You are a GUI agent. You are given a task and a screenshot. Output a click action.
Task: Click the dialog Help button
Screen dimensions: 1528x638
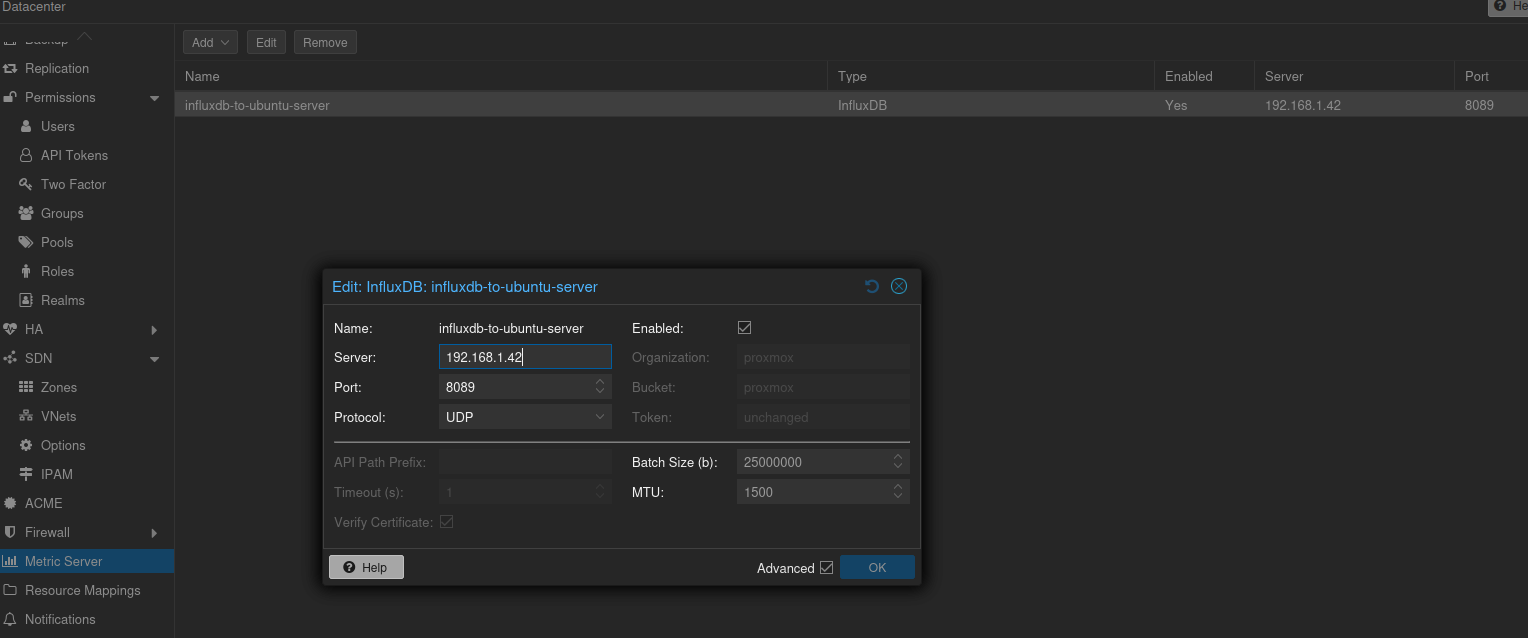coord(365,567)
